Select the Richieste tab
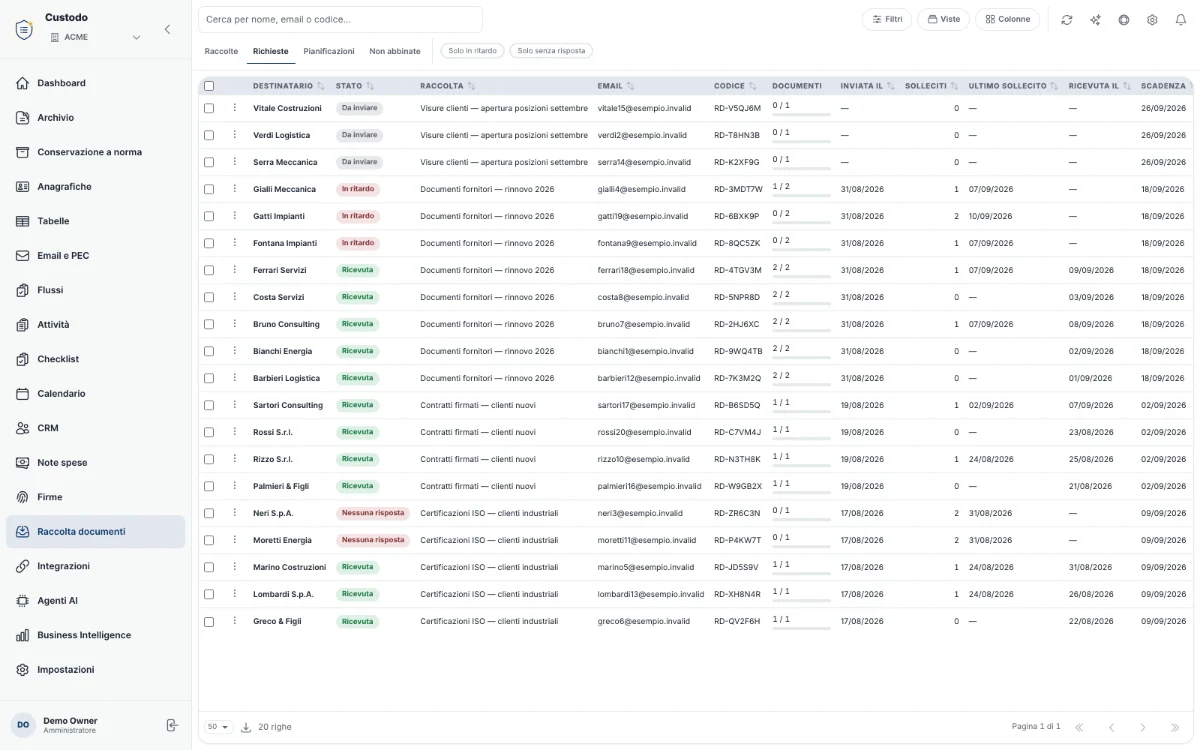The image size is (1200, 750). [270, 51]
